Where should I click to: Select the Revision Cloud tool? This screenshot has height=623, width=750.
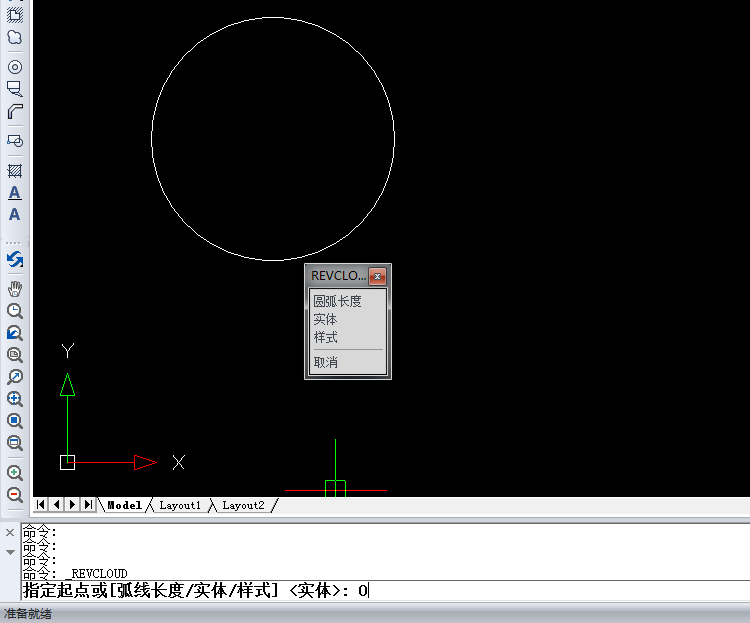pos(15,37)
